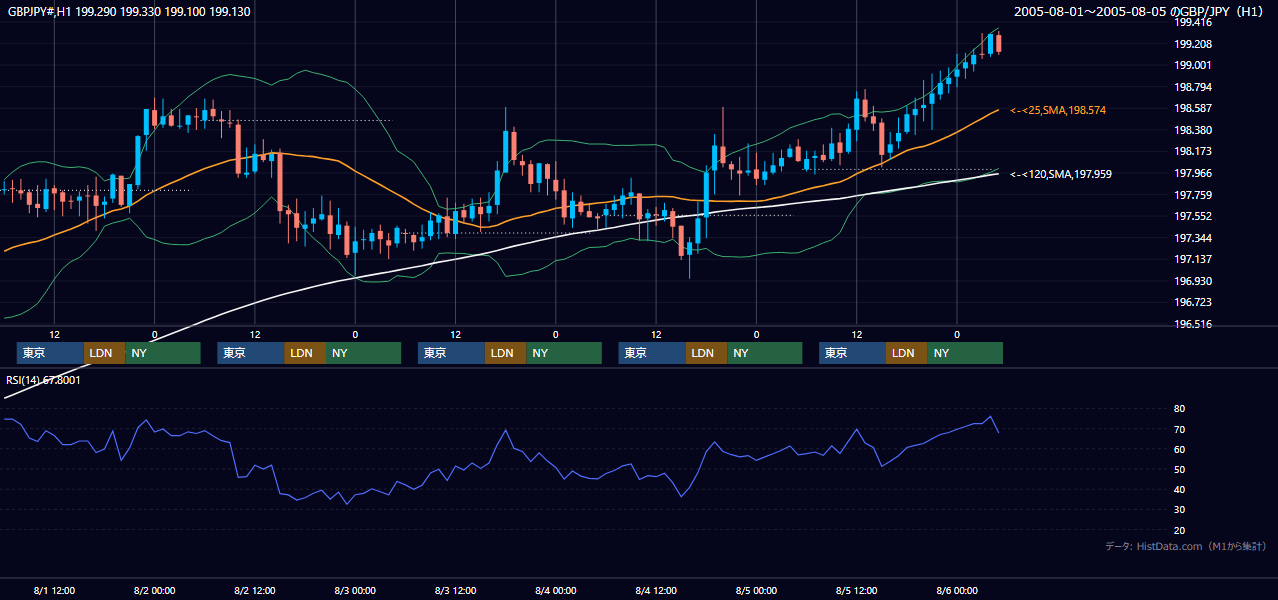The height and width of the screenshot is (600, 1278).
Task: Click price axis value 198.587
Action: tap(1193, 108)
